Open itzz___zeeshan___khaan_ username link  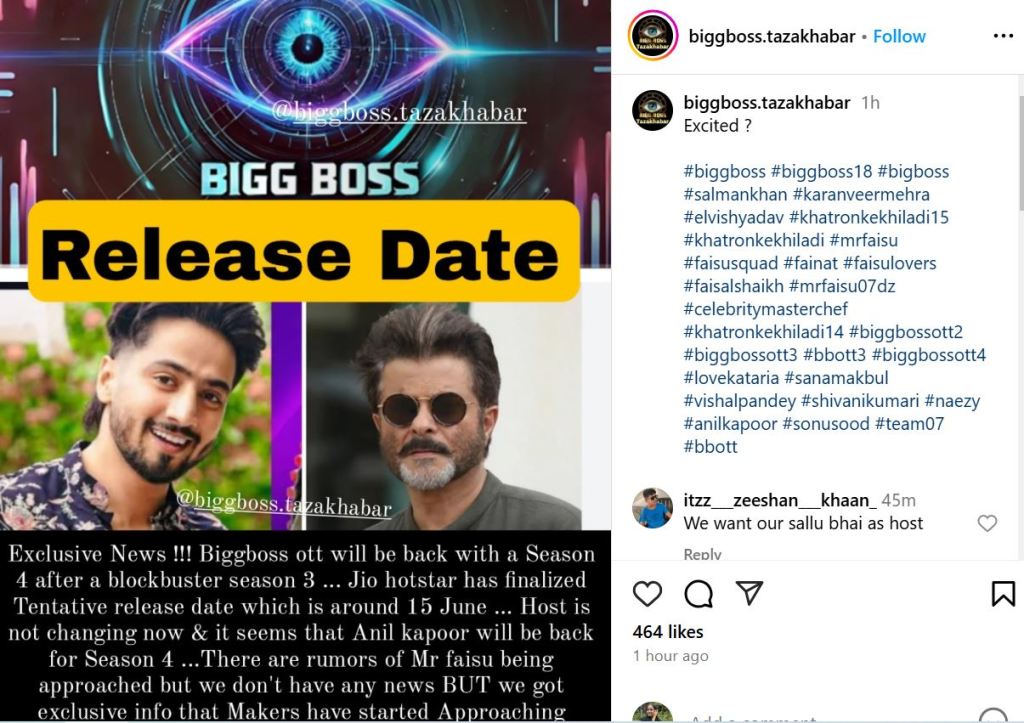click(780, 500)
